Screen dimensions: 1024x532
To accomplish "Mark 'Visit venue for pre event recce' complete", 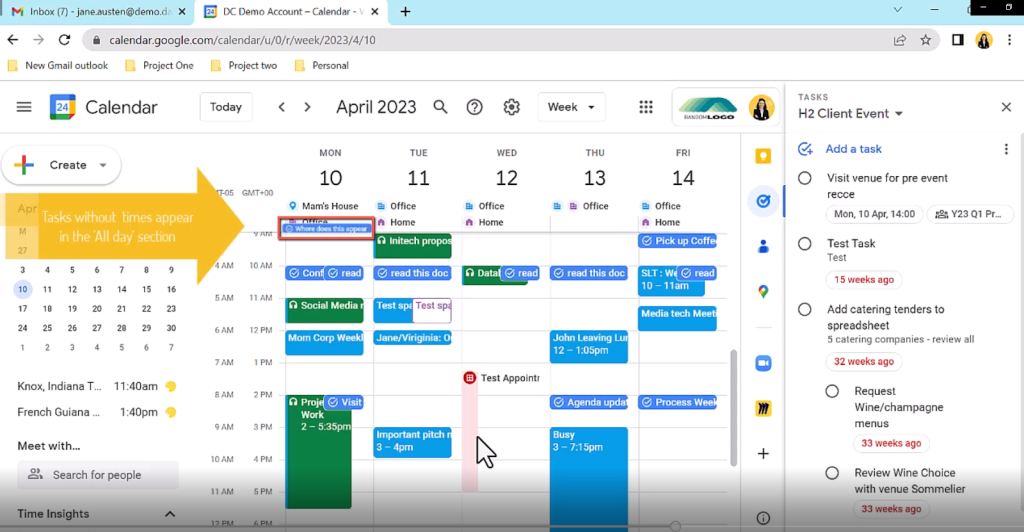I will [x=805, y=178].
